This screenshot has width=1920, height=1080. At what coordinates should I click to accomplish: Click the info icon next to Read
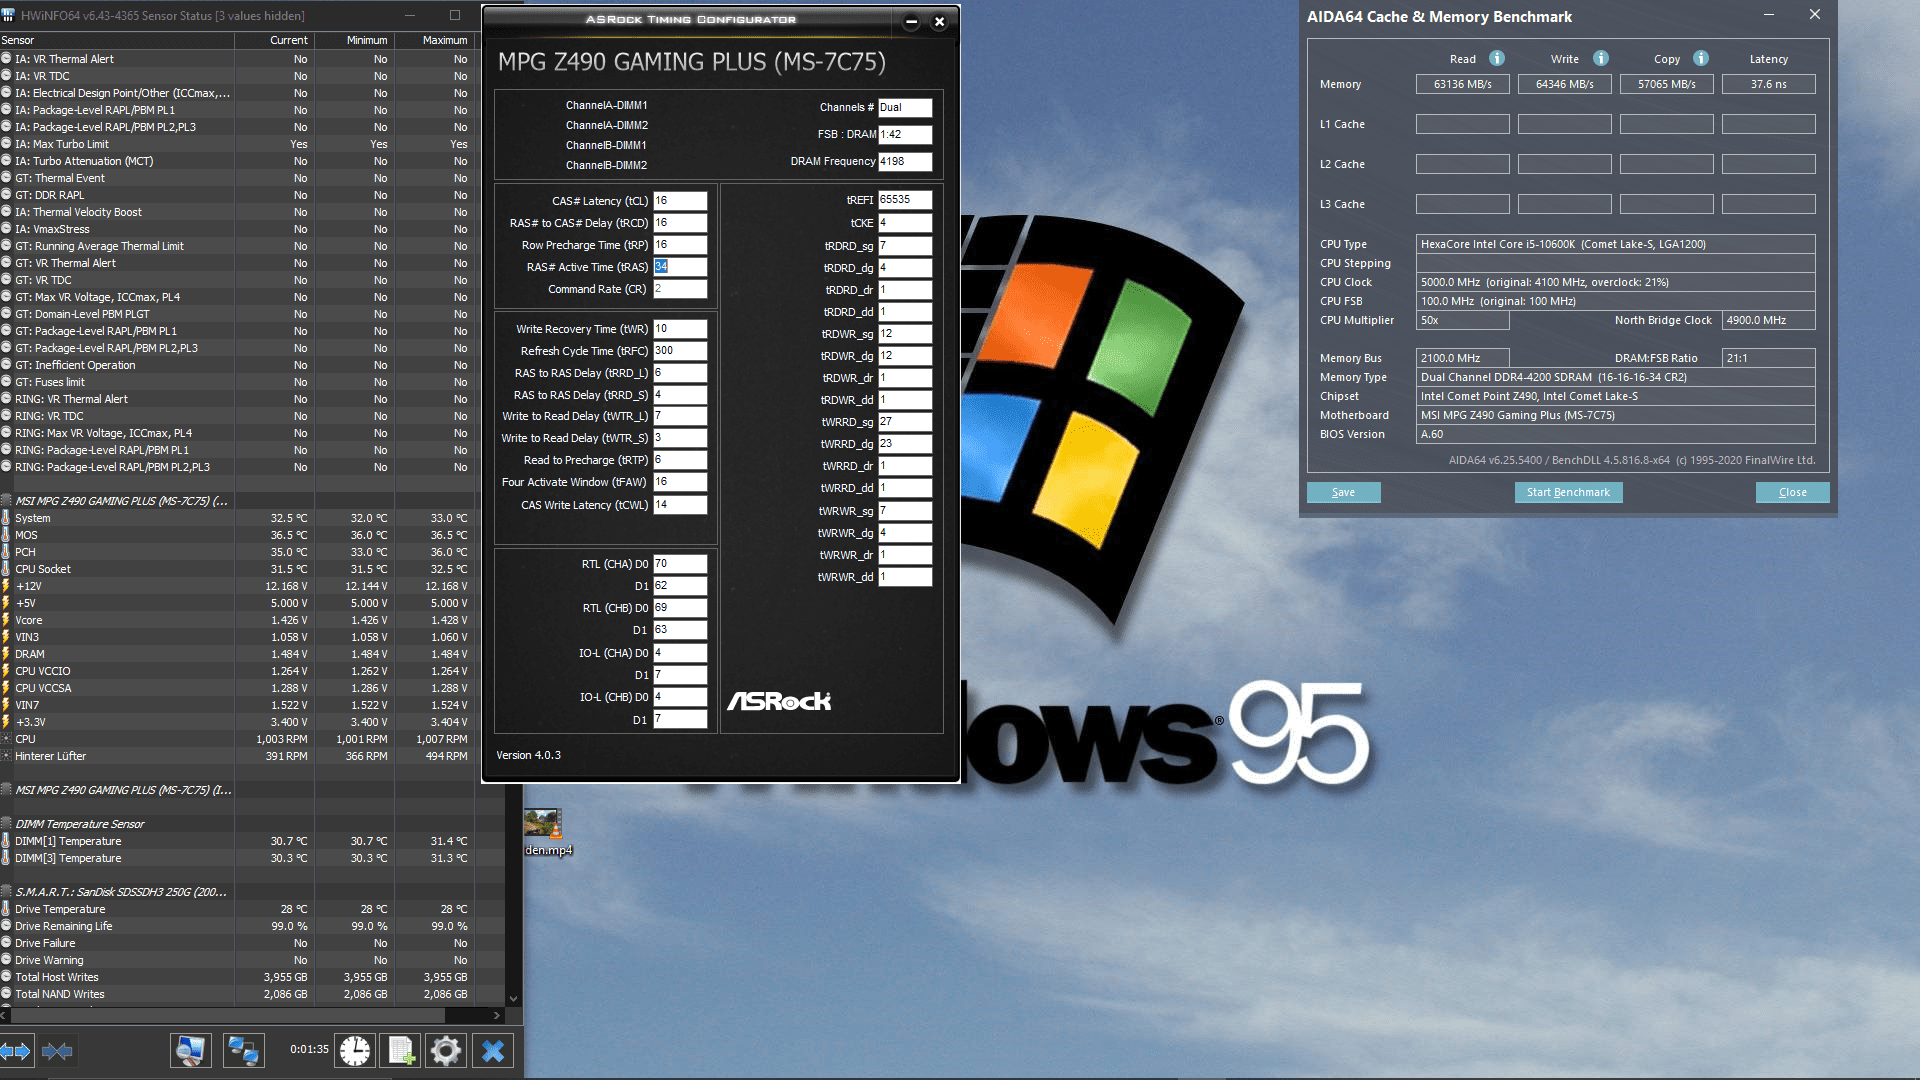click(1497, 58)
